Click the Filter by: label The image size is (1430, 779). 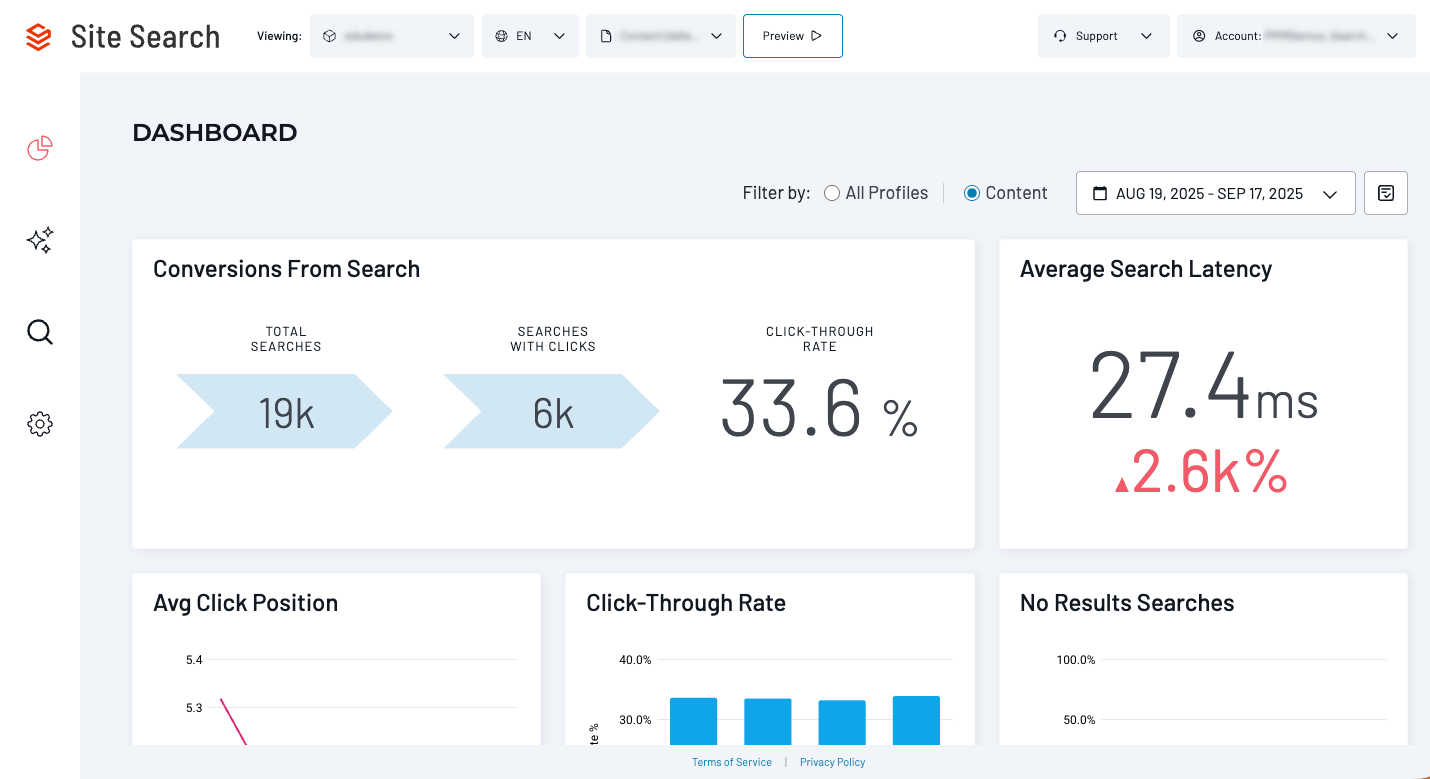(x=777, y=193)
